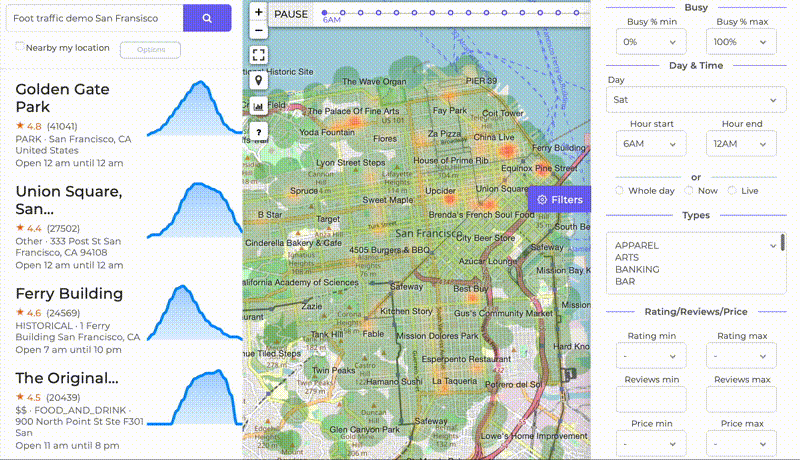Click the blue search magnifier button

pyautogui.click(x=207, y=18)
